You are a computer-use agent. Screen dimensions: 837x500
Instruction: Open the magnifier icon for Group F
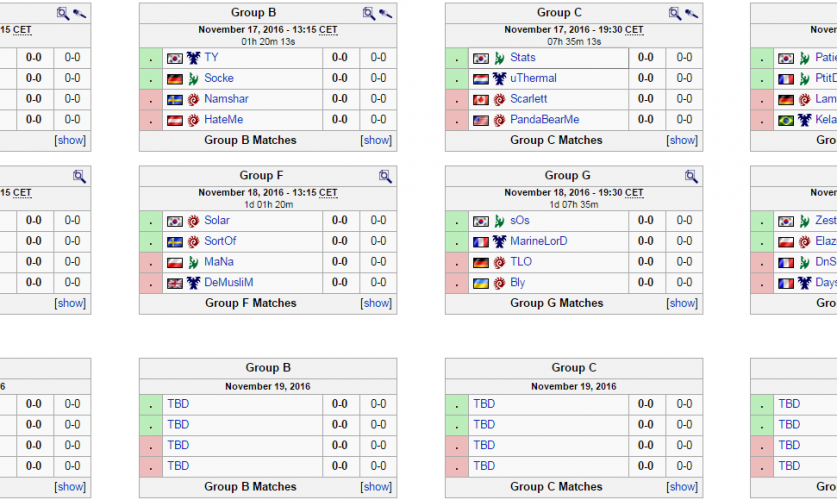pyautogui.click(x=385, y=176)
